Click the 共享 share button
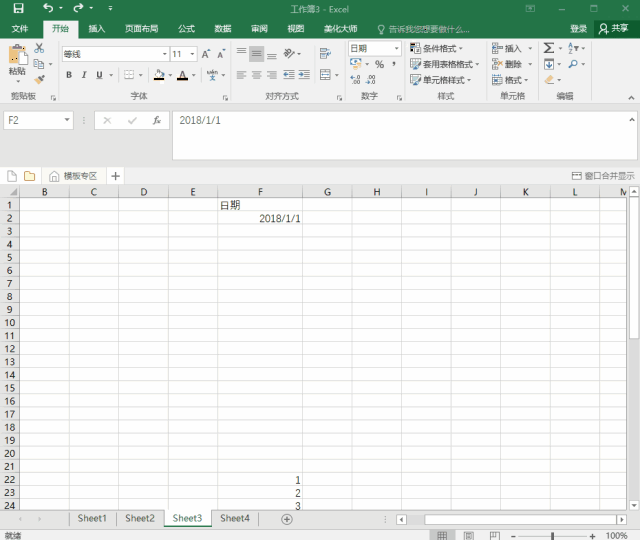 pyautogui.click(x=614, y=29)
